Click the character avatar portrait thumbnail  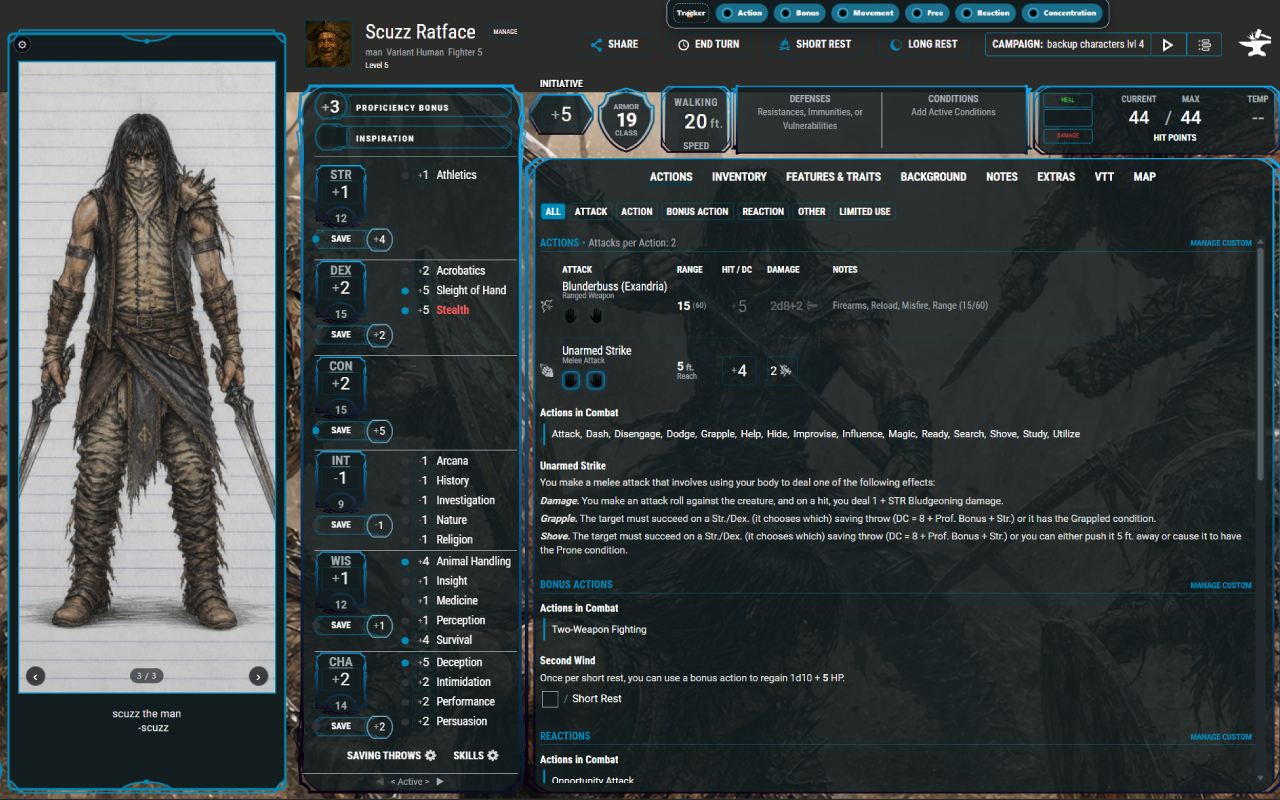tap(328, 44)
